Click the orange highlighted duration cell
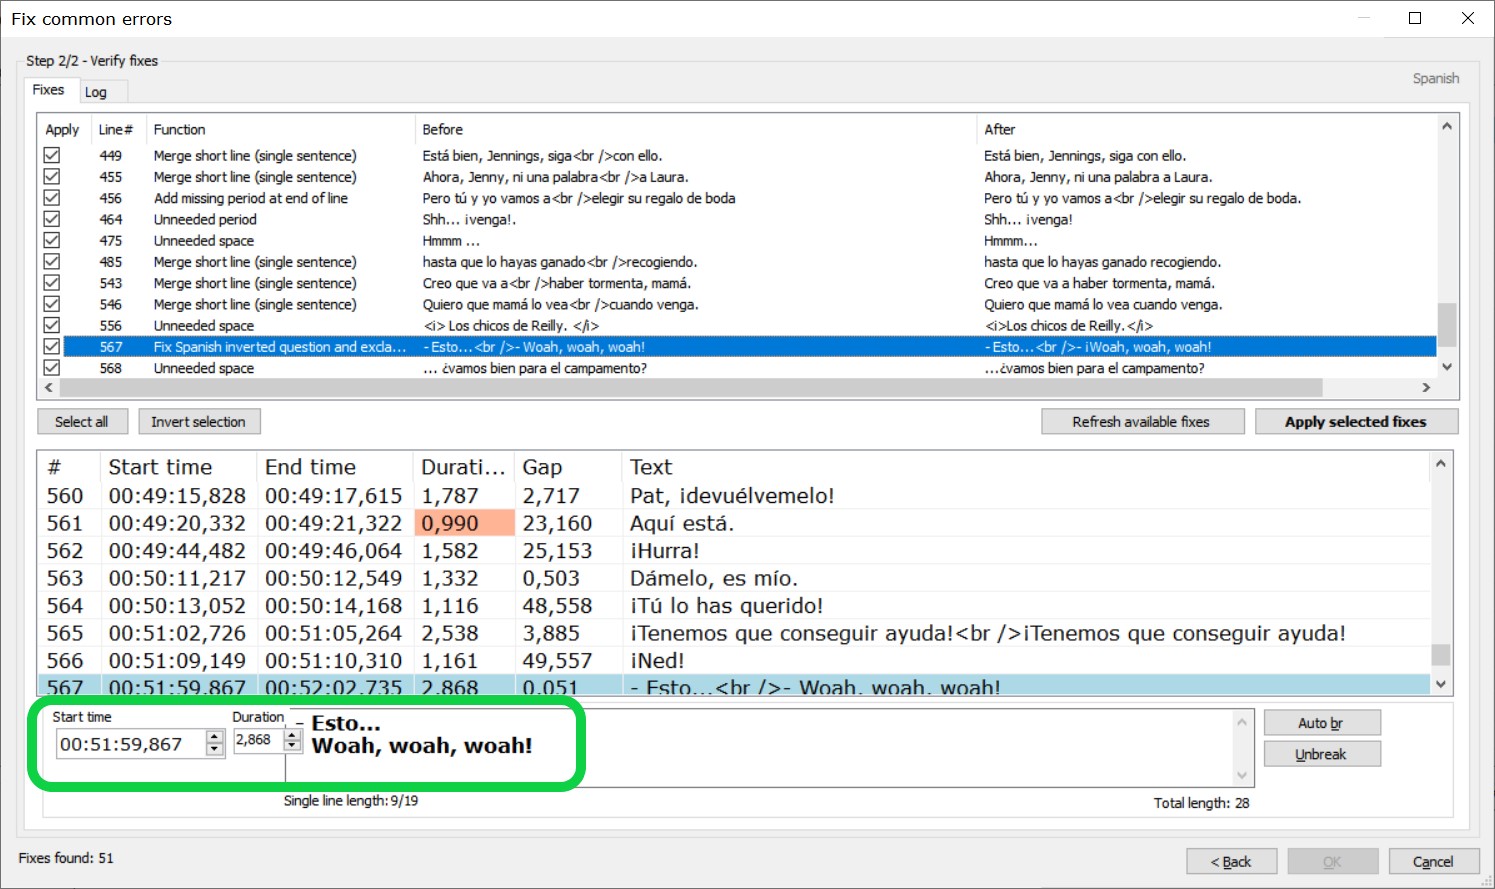Viewport: 1495px width, 889px height. click(x=465, y=522)
